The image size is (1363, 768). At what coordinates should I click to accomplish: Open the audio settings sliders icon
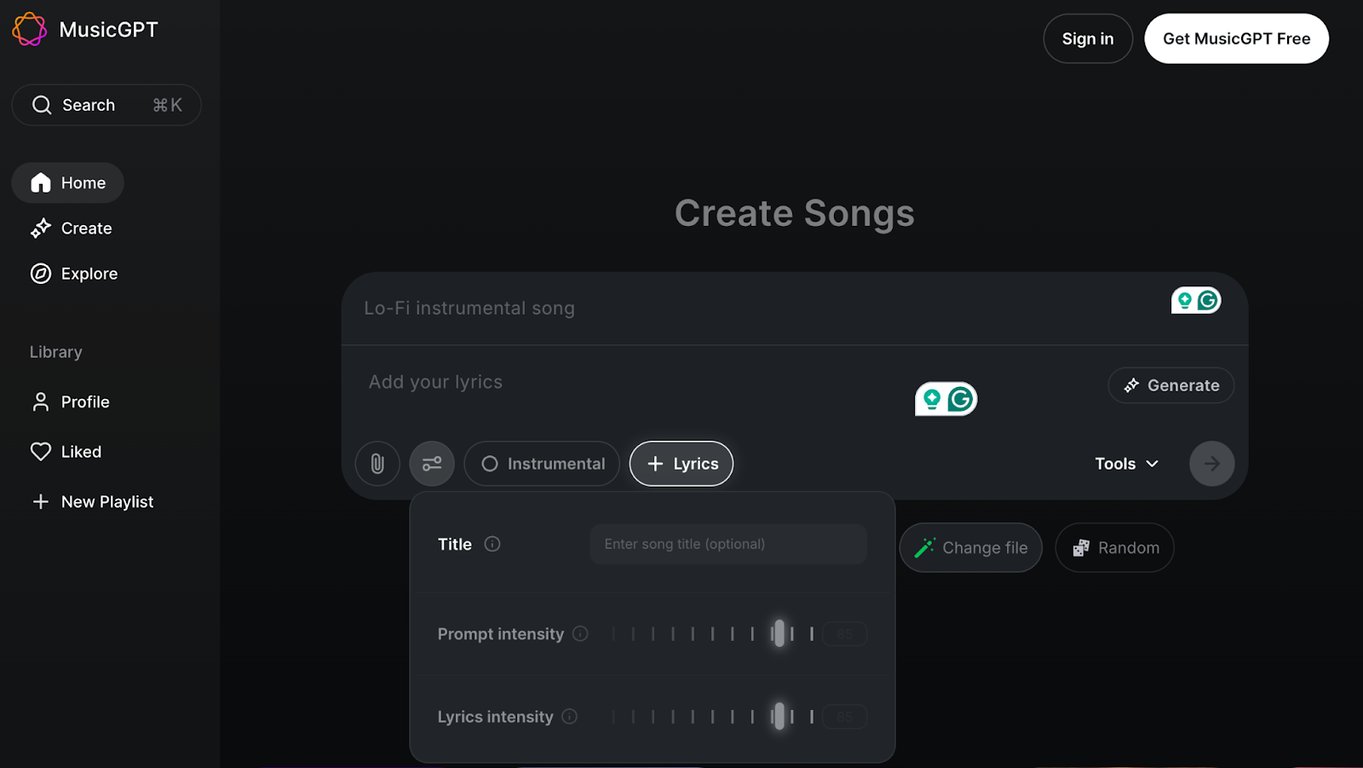431,463
